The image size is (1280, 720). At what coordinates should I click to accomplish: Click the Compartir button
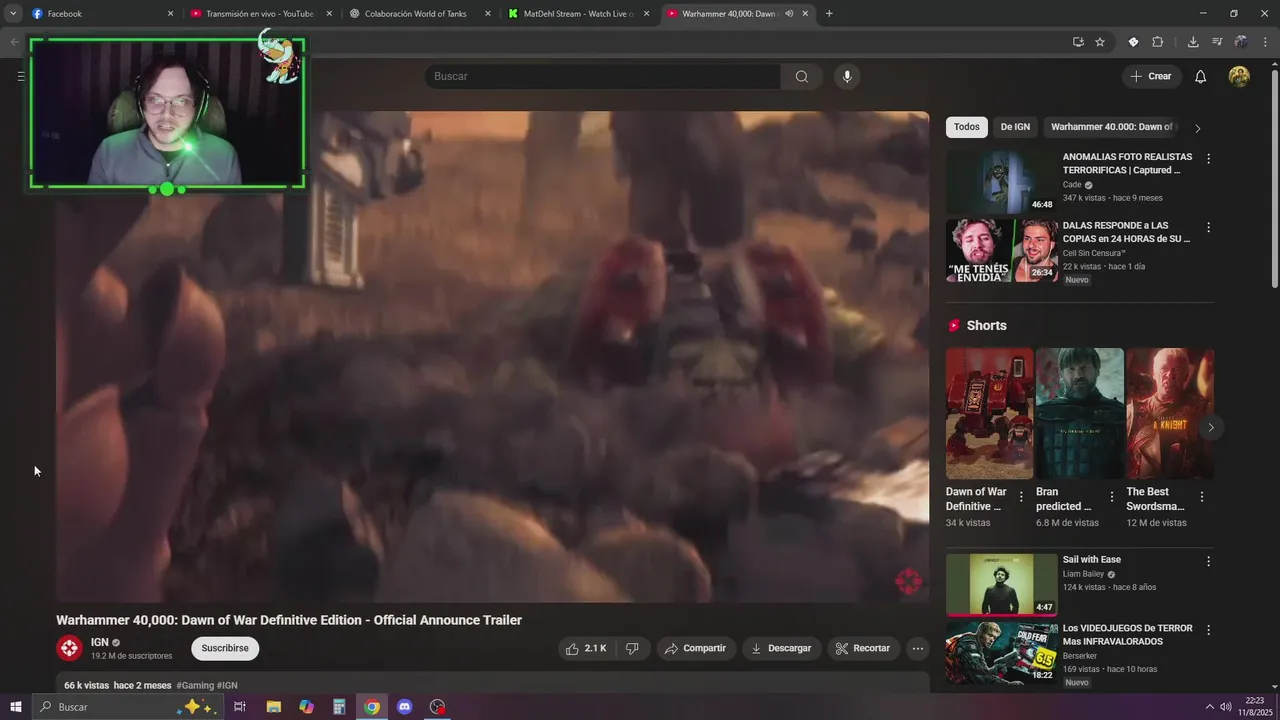[x=696, y=648]
